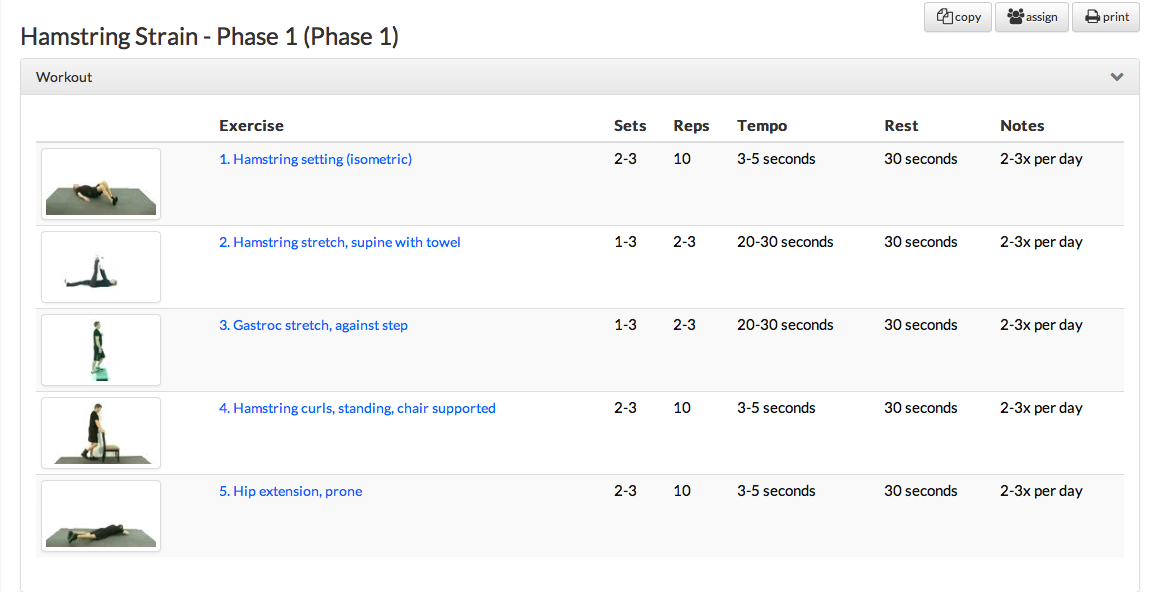Click the Exercise column header
This screenshot has width=1155, height=592.
[x=251, y=126]
